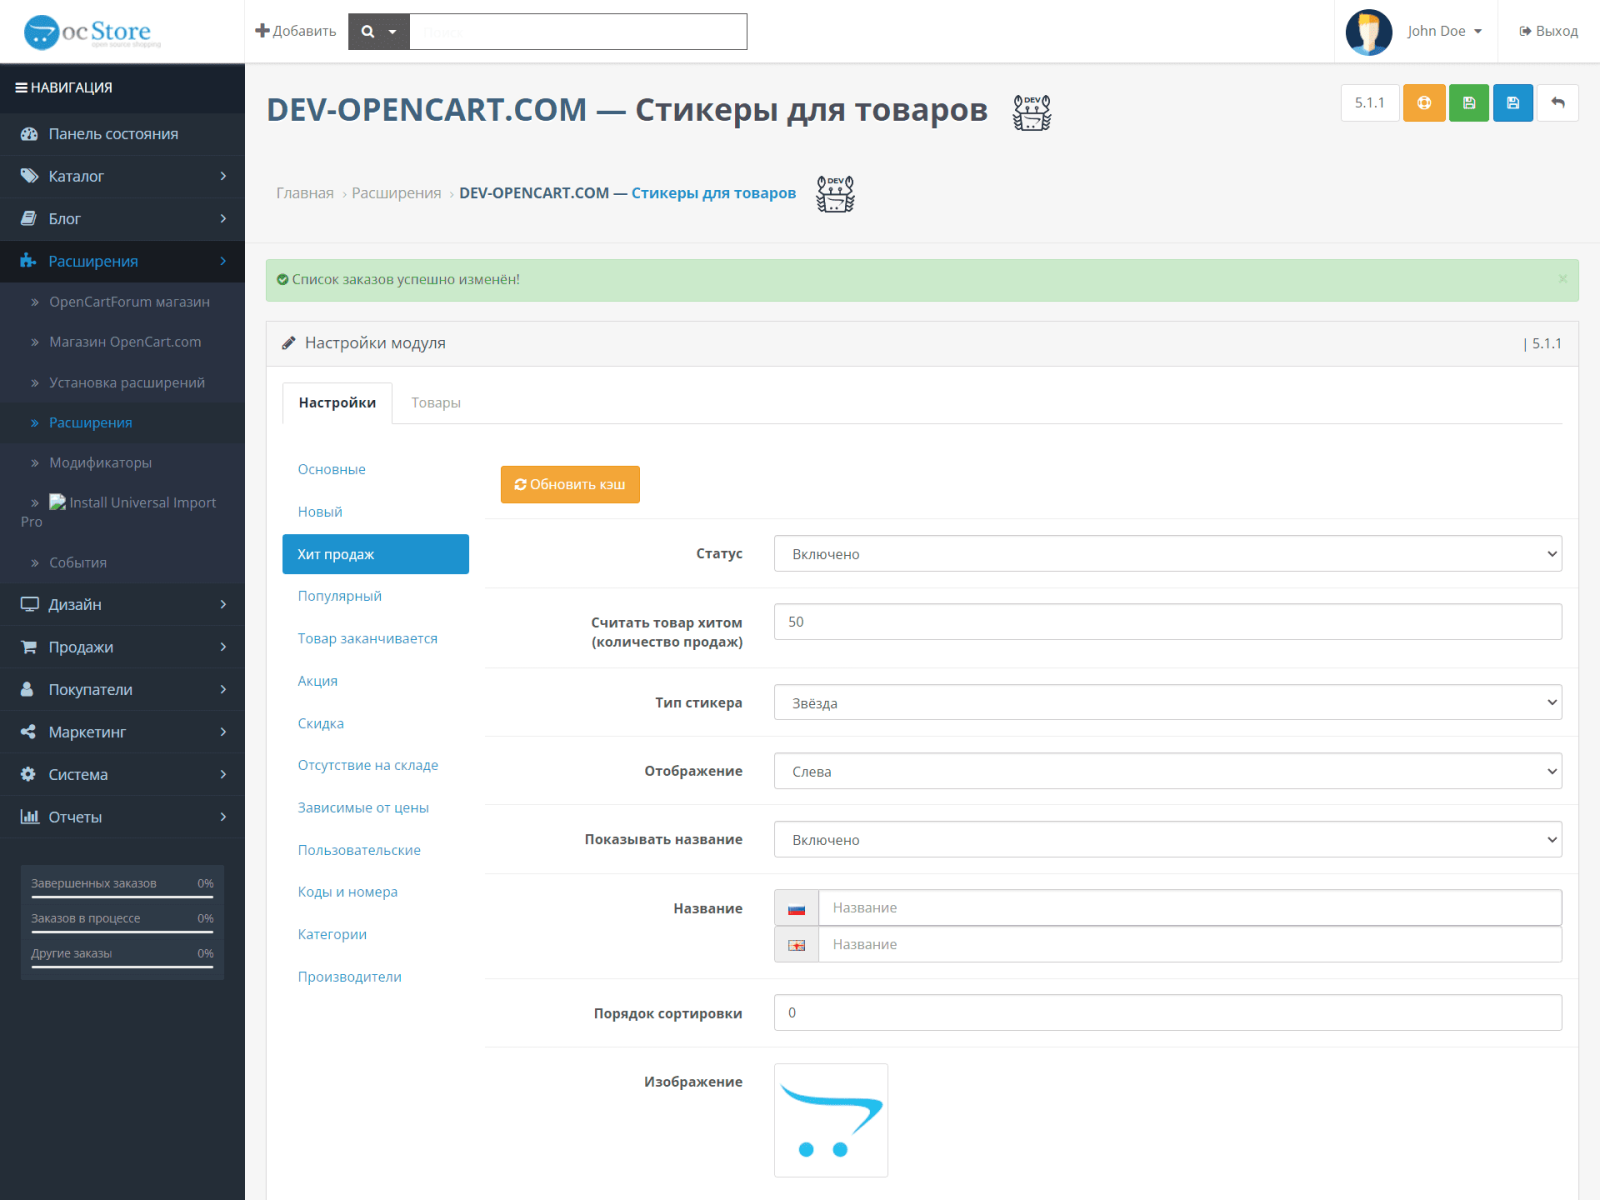
Task: Edit the sales count field with 50
Action: [x=1168, y=622]
